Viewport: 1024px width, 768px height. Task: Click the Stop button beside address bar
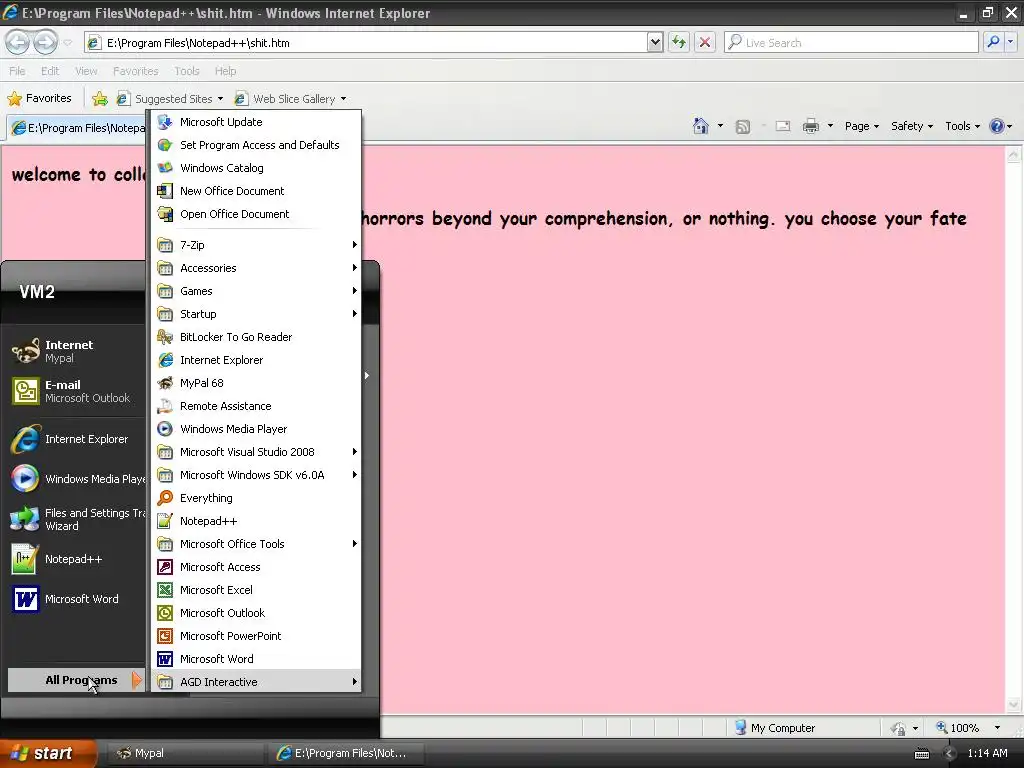705,42
